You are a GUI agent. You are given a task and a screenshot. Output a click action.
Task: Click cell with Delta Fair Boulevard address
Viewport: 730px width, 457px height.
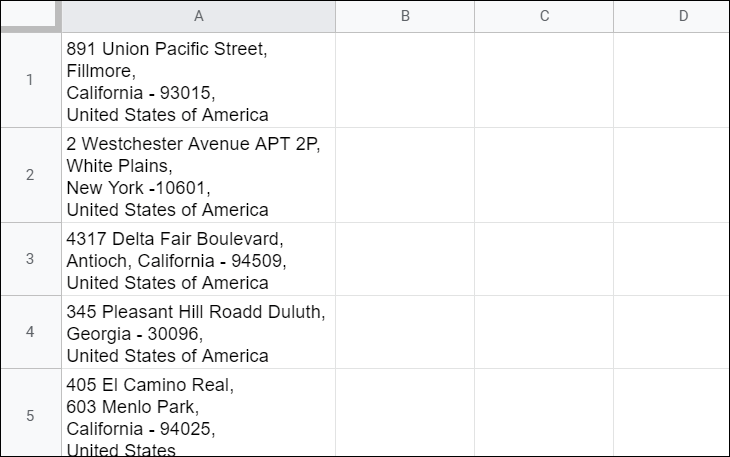tap(198, 259)
